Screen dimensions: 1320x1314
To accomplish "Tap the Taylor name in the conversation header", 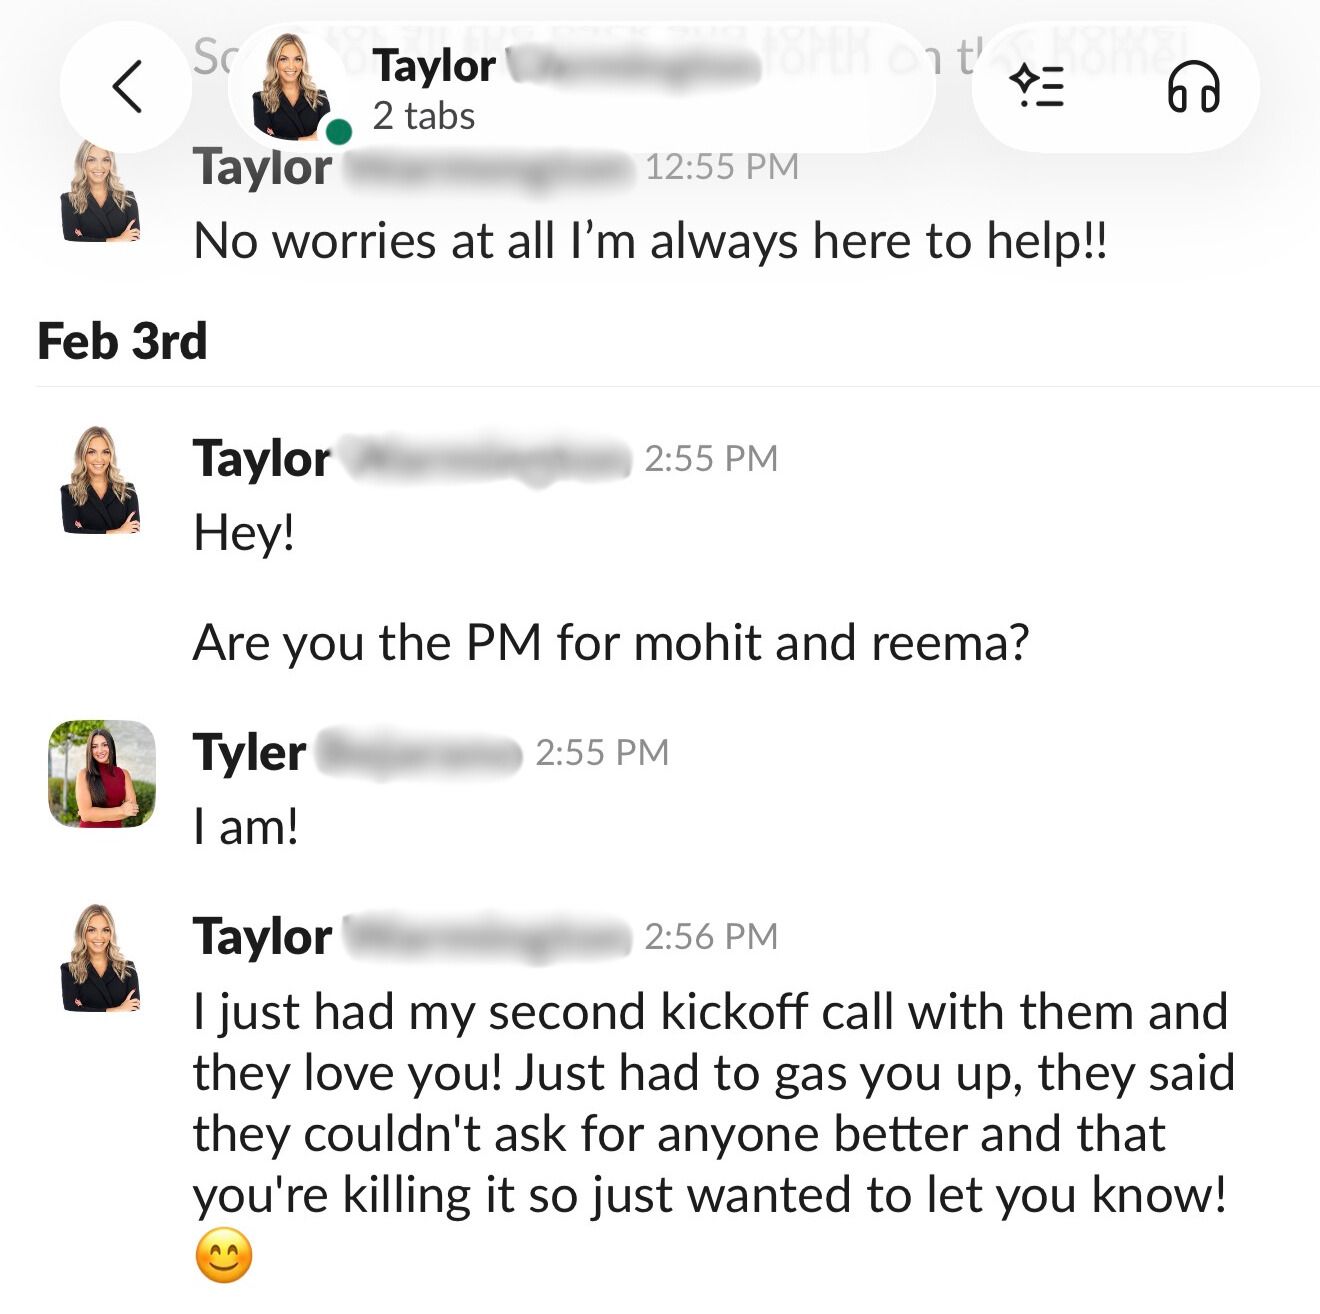I will pos(434,66).
